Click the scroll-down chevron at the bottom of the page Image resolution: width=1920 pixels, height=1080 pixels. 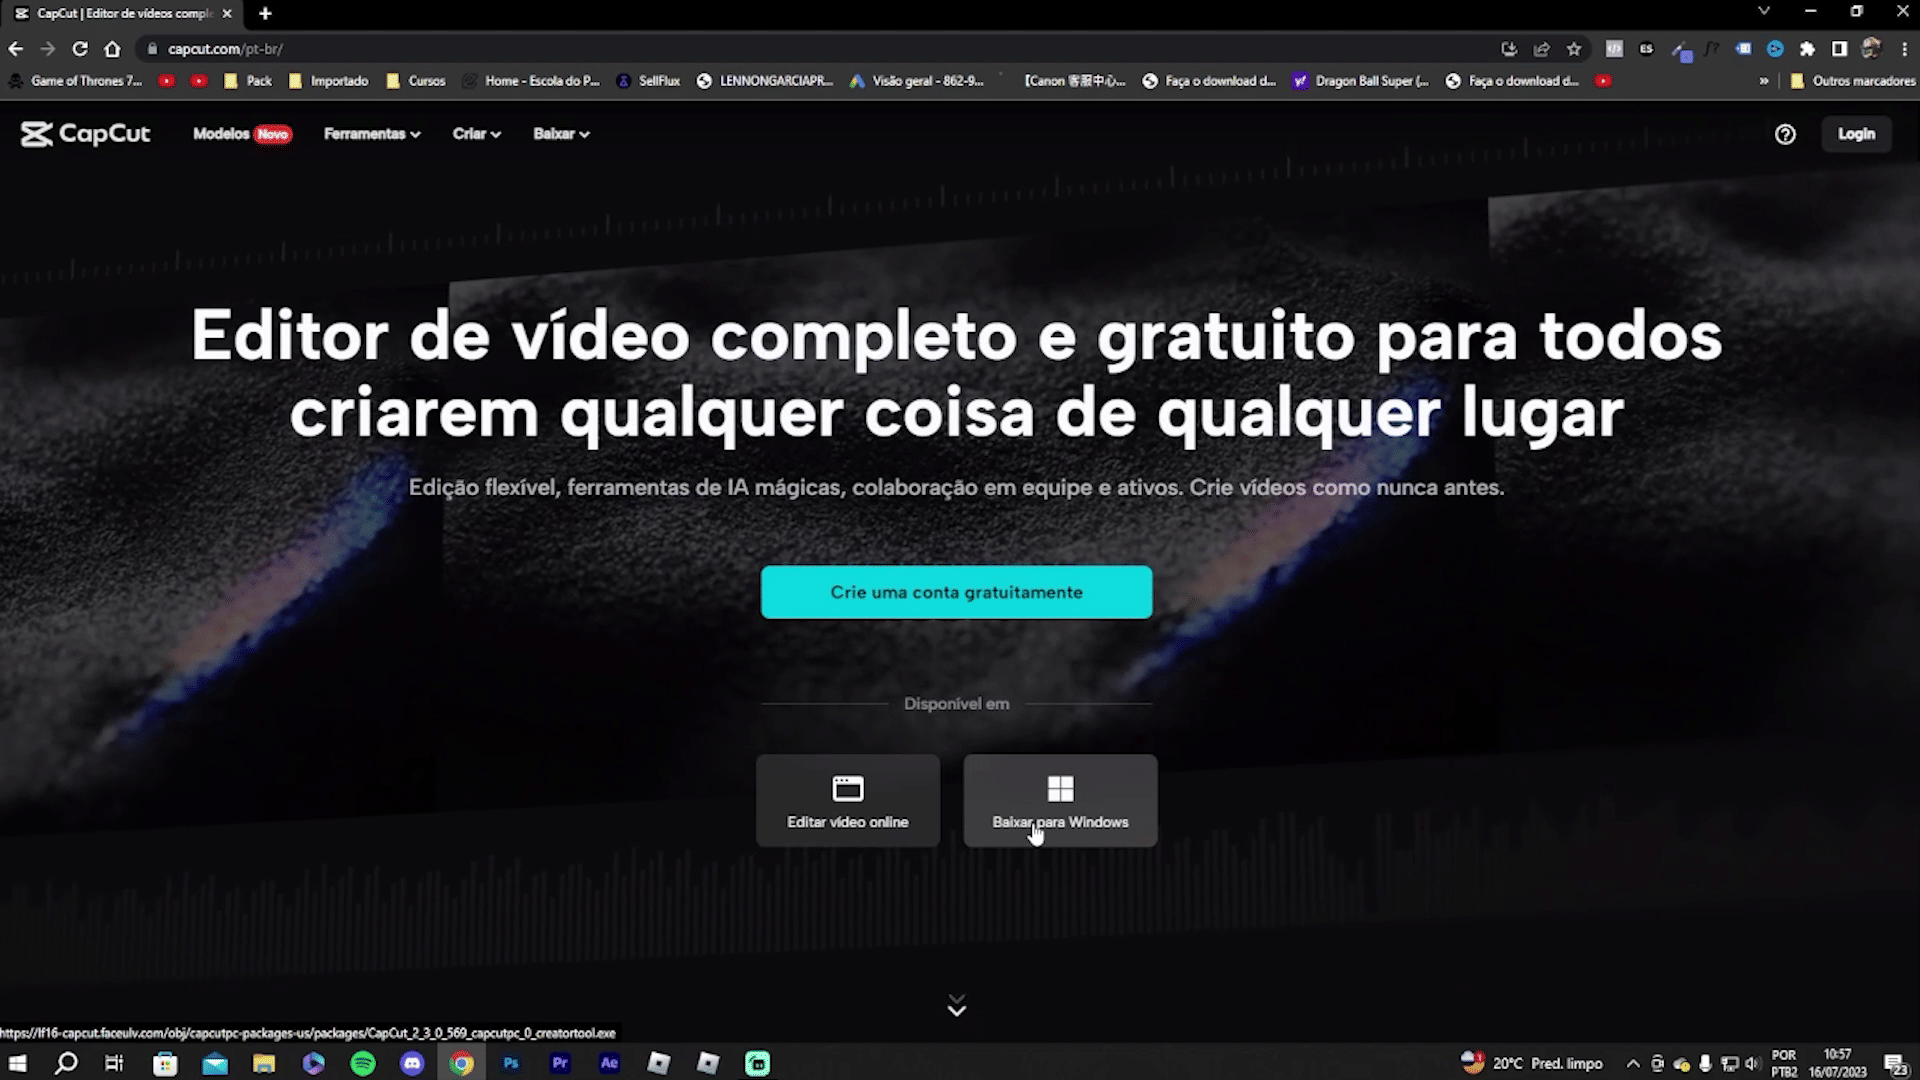click(x=956, y=1006)
